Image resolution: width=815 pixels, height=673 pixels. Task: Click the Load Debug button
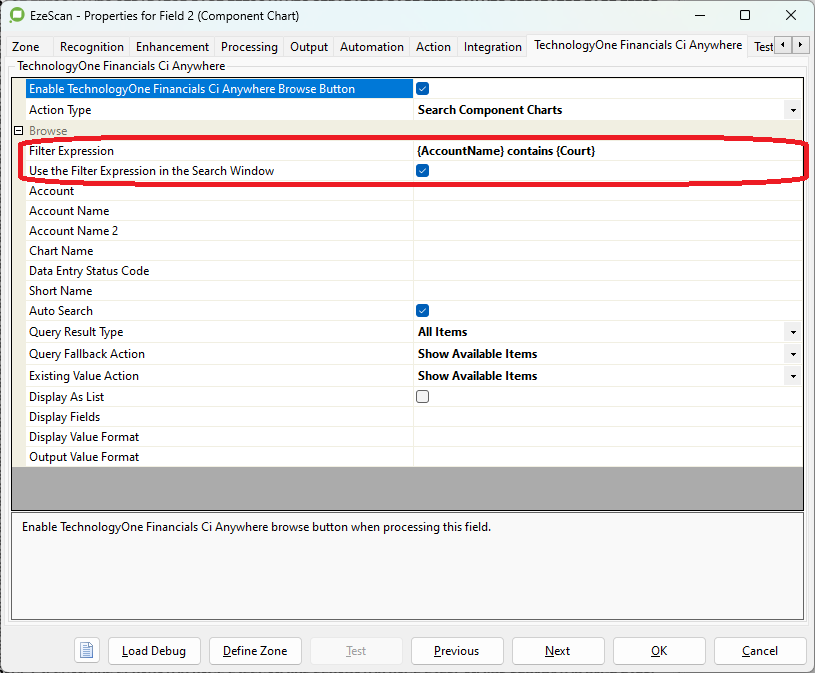coord(154,650)
